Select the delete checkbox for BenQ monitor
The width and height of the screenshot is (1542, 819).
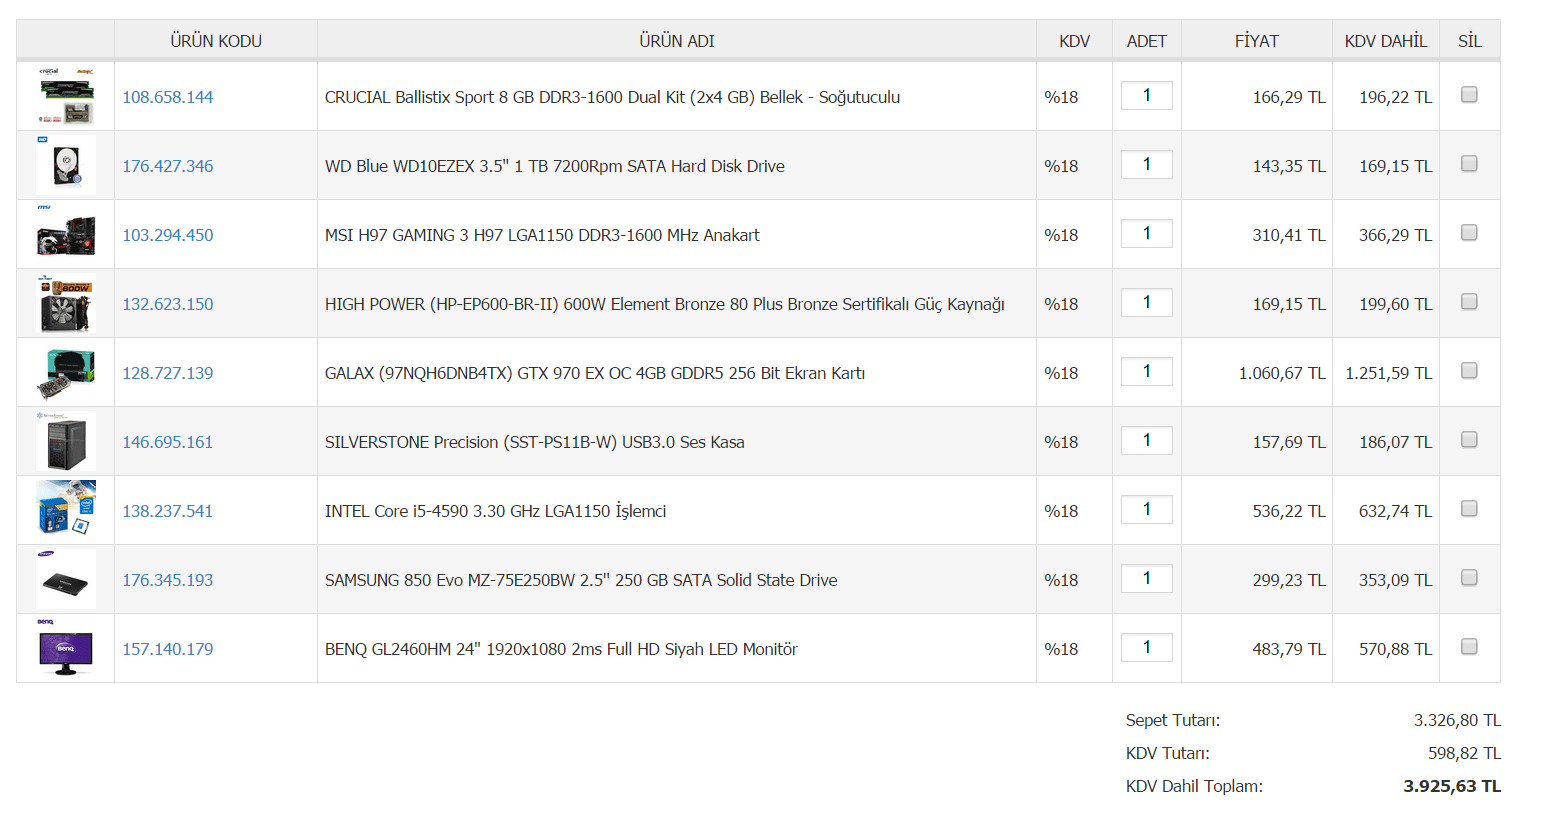click(1469, 647)
